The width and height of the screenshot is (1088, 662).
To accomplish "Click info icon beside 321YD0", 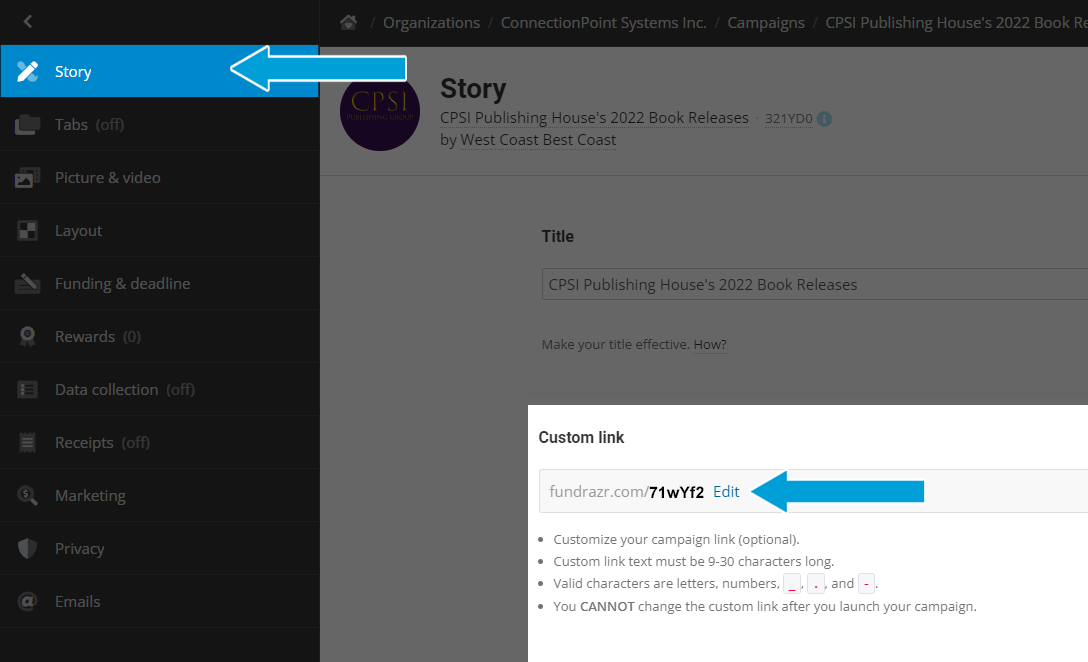I will click(x=824, y=119).
